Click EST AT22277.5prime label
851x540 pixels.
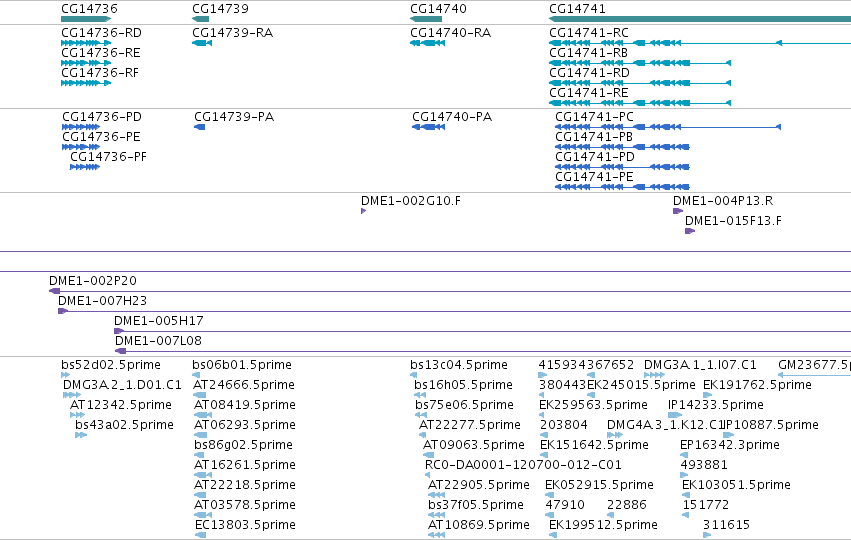(x=469, y=425)
